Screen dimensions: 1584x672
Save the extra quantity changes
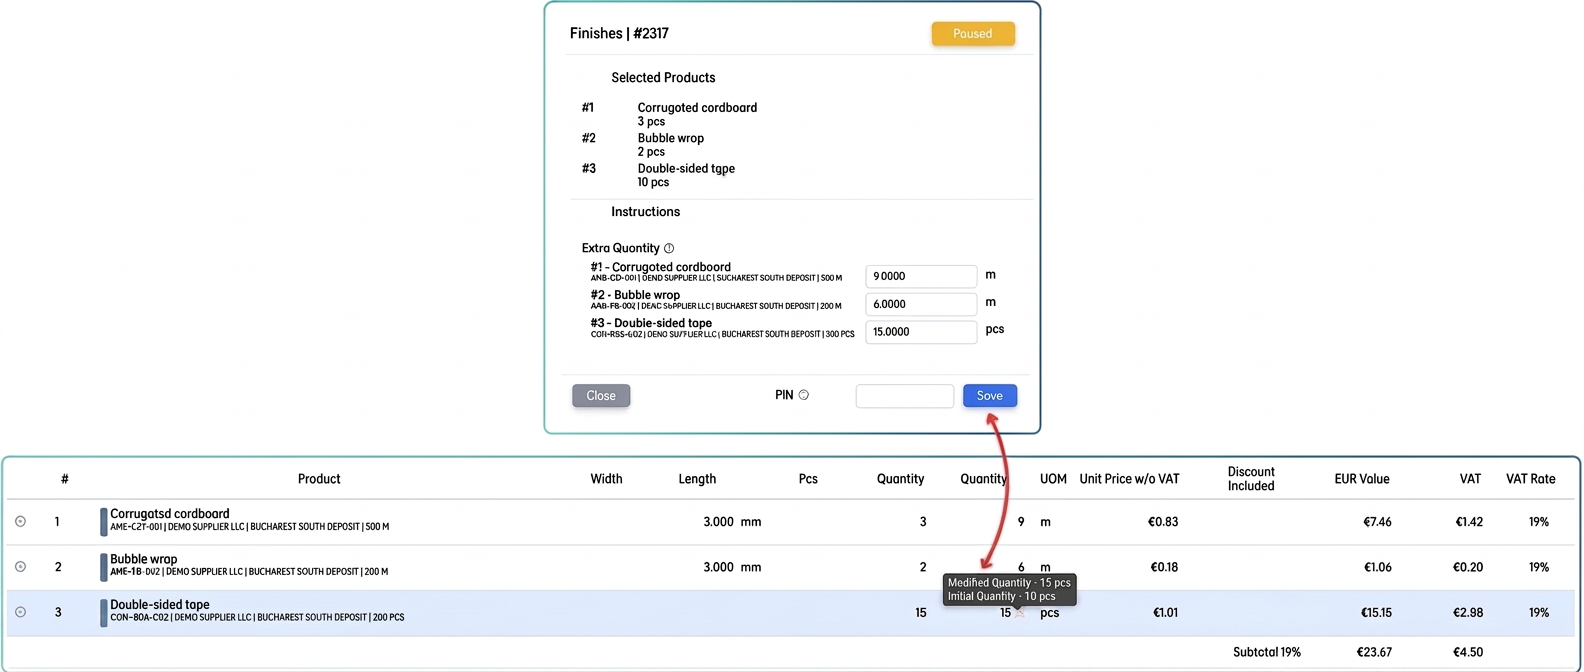tap(990, 396)
